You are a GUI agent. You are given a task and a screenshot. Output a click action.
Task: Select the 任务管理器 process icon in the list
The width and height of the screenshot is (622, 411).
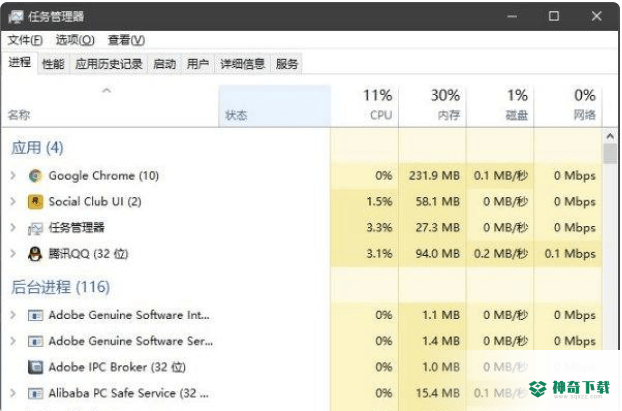(35, 228)
